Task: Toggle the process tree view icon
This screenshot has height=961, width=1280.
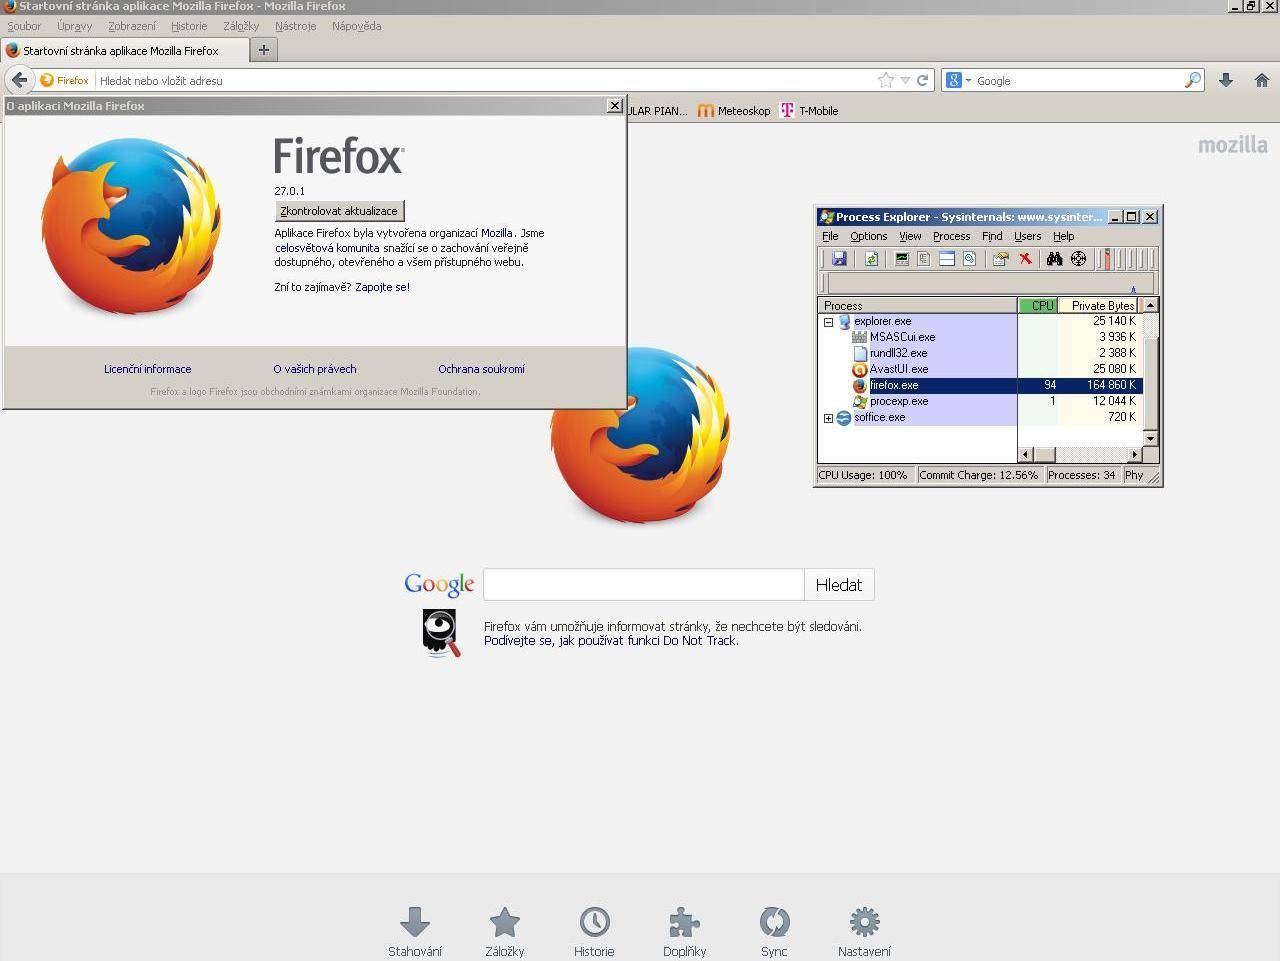Action: [924, 259]
